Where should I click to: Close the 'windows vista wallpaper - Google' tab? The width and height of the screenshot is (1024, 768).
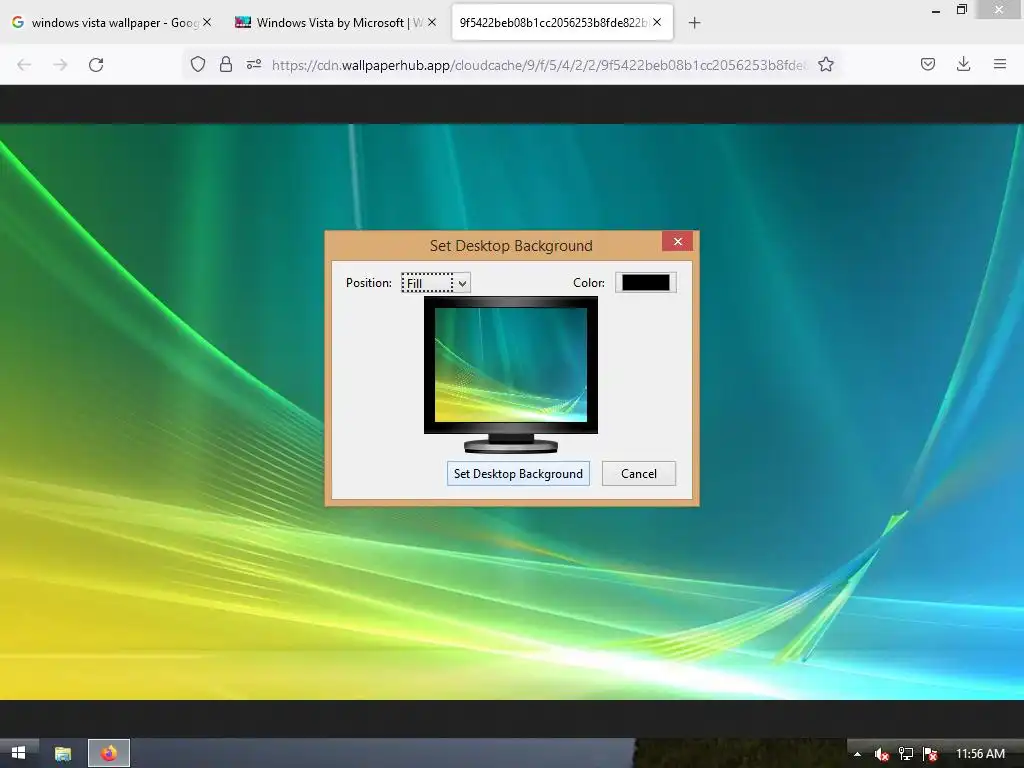(x=207, y=22)
